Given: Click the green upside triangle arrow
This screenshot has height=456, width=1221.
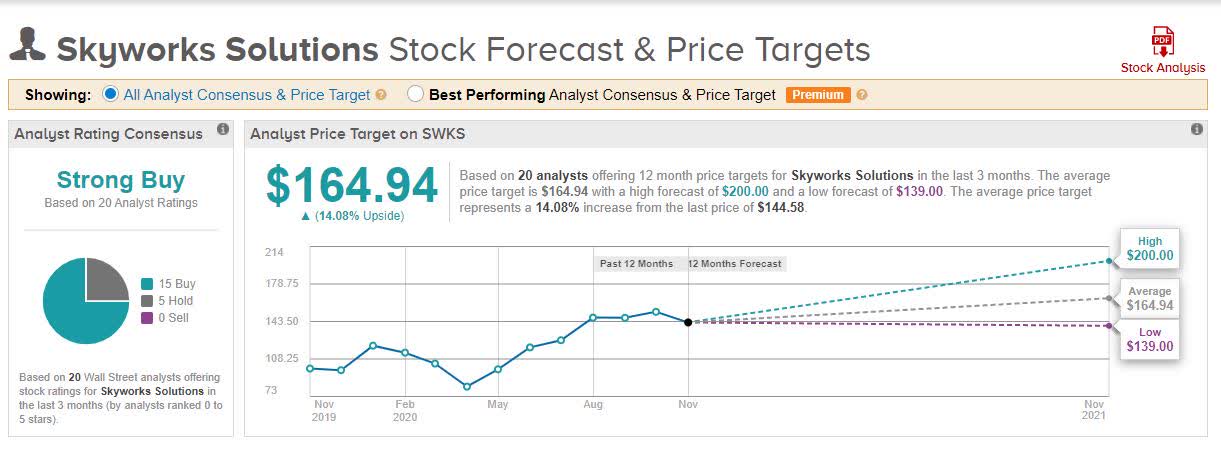Looking at the screenshot, I should pyautogui.click(x=306, y=216).
